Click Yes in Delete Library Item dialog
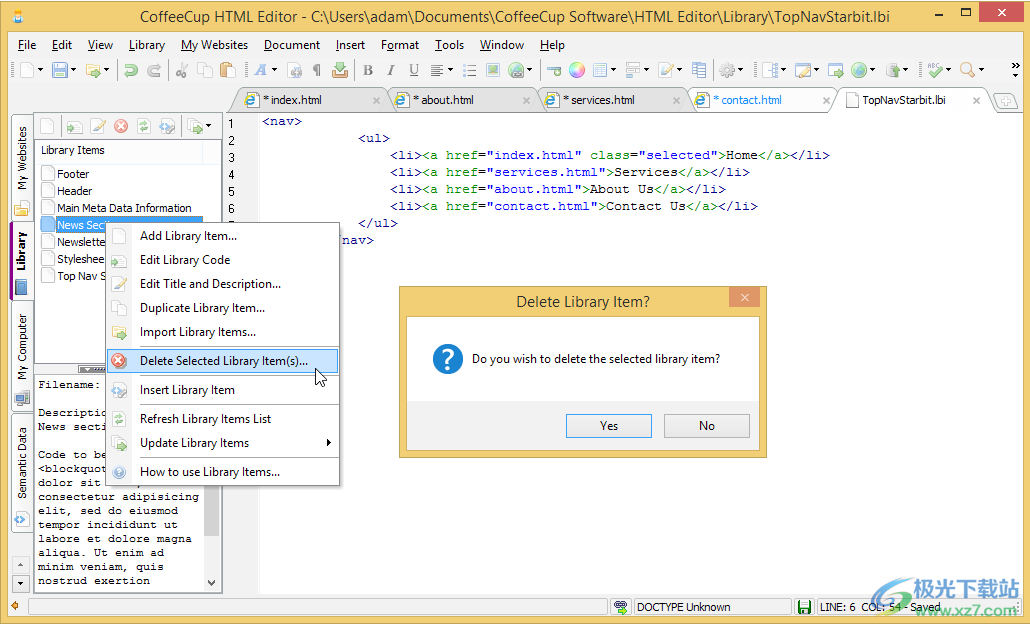Screen dimensions: 1030x627 [609, 426]
